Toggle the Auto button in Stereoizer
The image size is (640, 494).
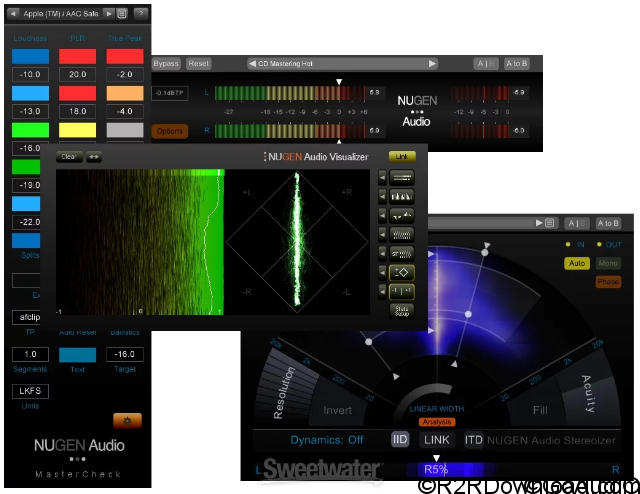click(x=576, y=263)
